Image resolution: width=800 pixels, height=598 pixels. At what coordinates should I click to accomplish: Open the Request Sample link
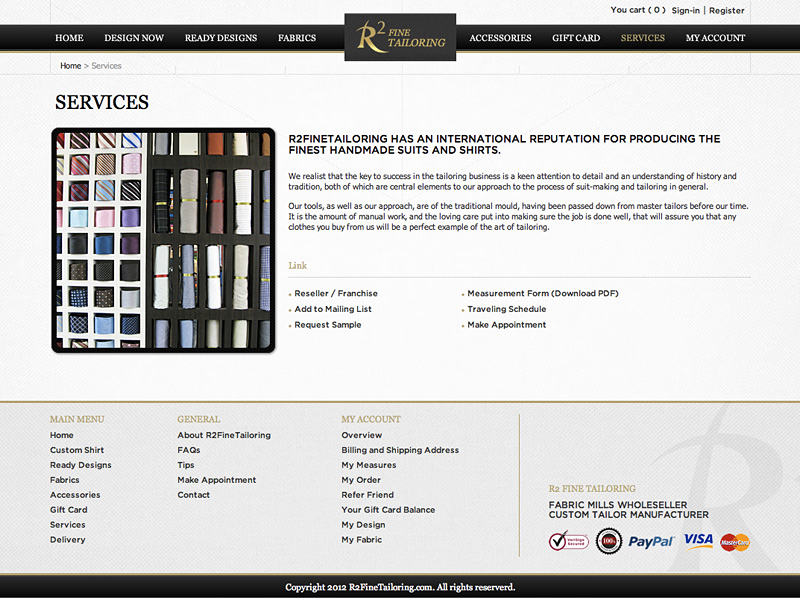point(328,325)
